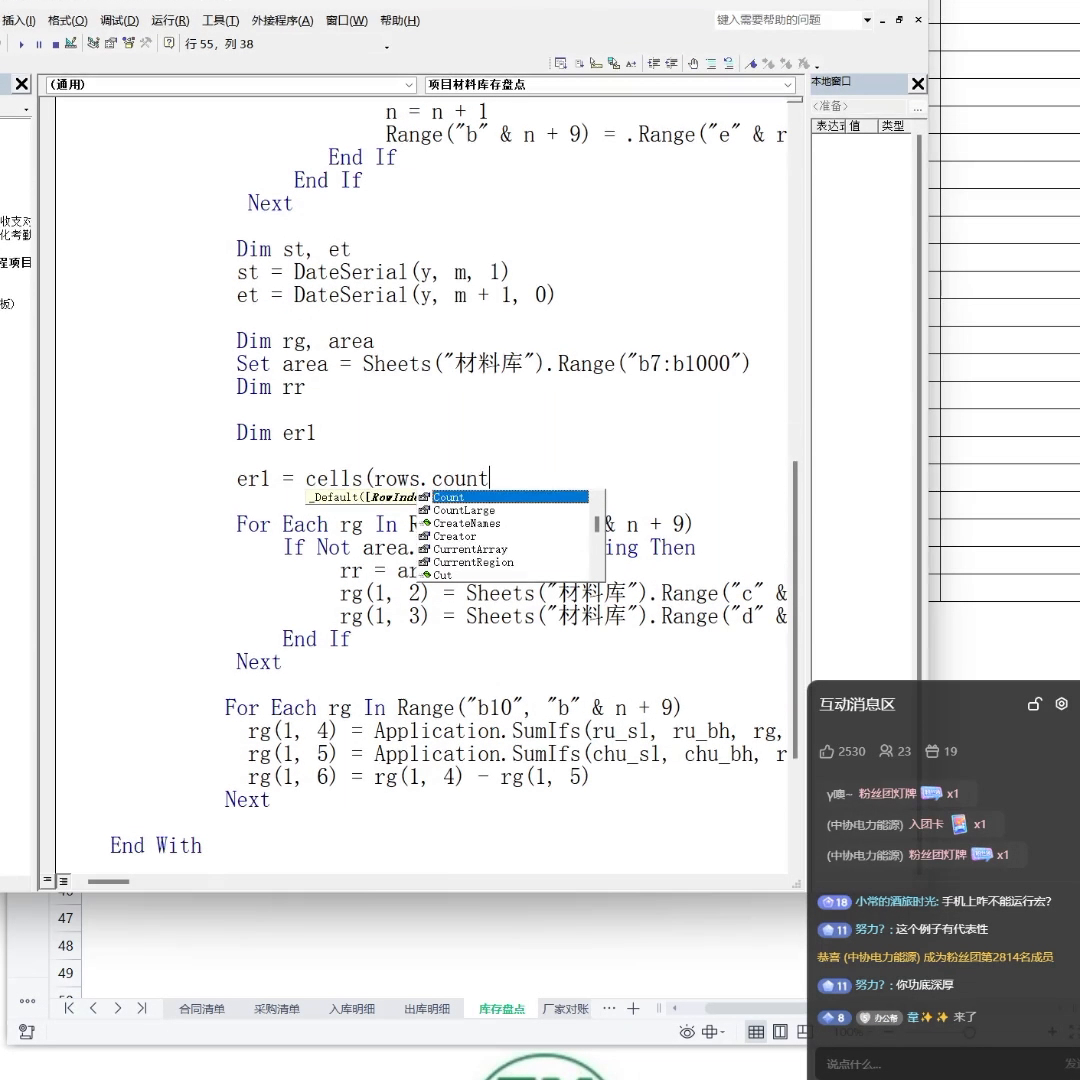Viewport: 1080px width, 1080px height.
Task: Click the locals window ellipsis button
Action: click(x=917, y=107)
